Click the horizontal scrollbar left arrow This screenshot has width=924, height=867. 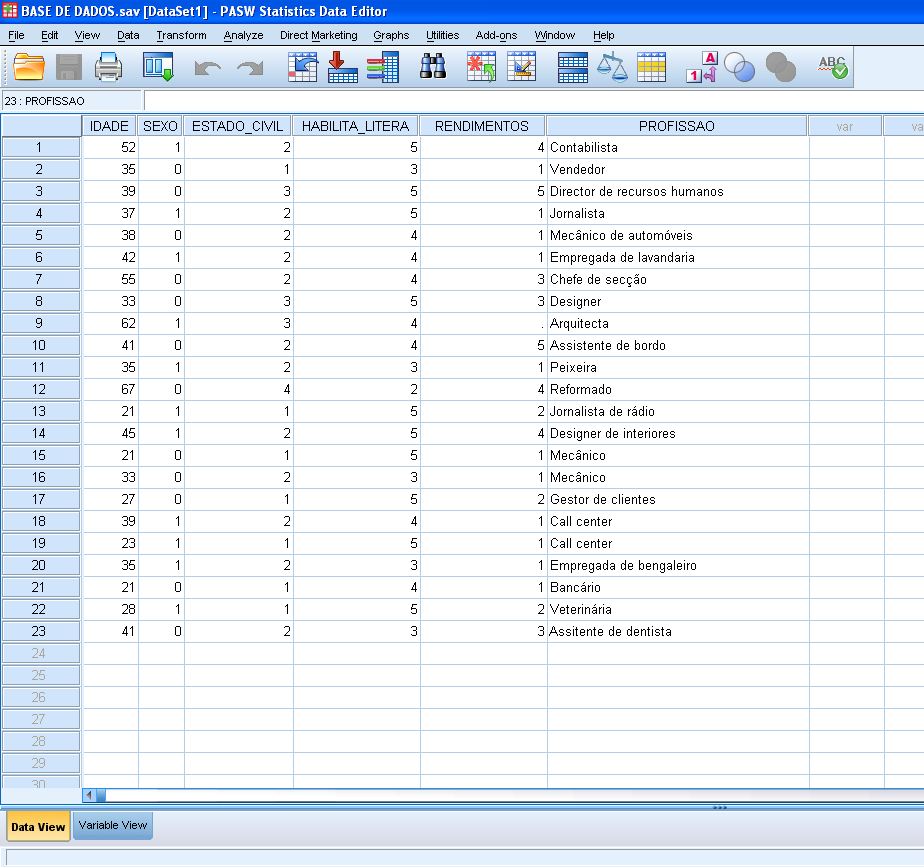pos(89,794)
